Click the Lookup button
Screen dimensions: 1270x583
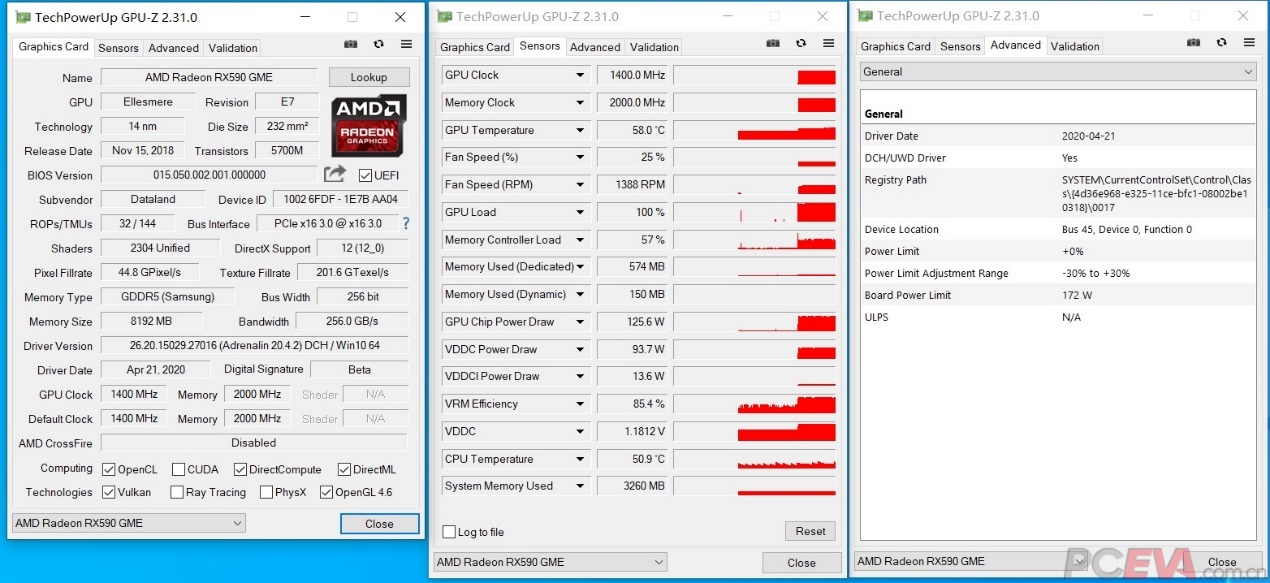[x=369, y=76]
